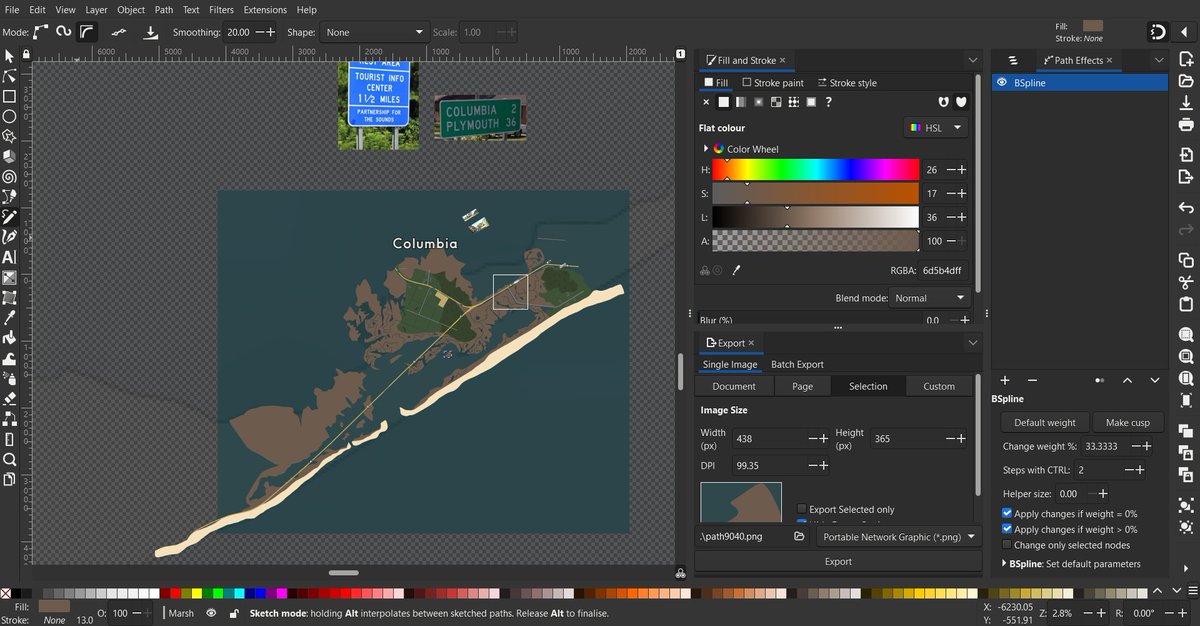Select the Star/Polygon tool
This screenshot has width=1200, height=626.
click(9, 136)
